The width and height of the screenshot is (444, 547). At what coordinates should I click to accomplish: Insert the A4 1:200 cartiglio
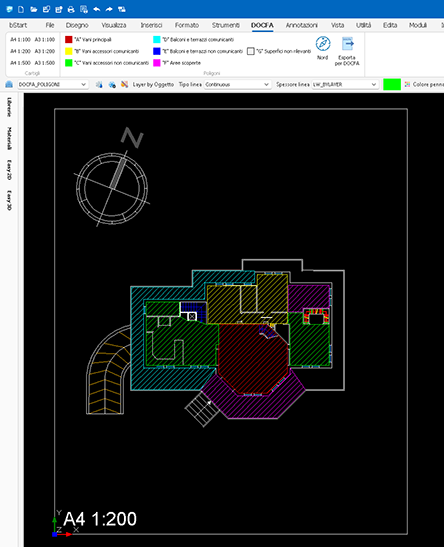click(20, 51)
